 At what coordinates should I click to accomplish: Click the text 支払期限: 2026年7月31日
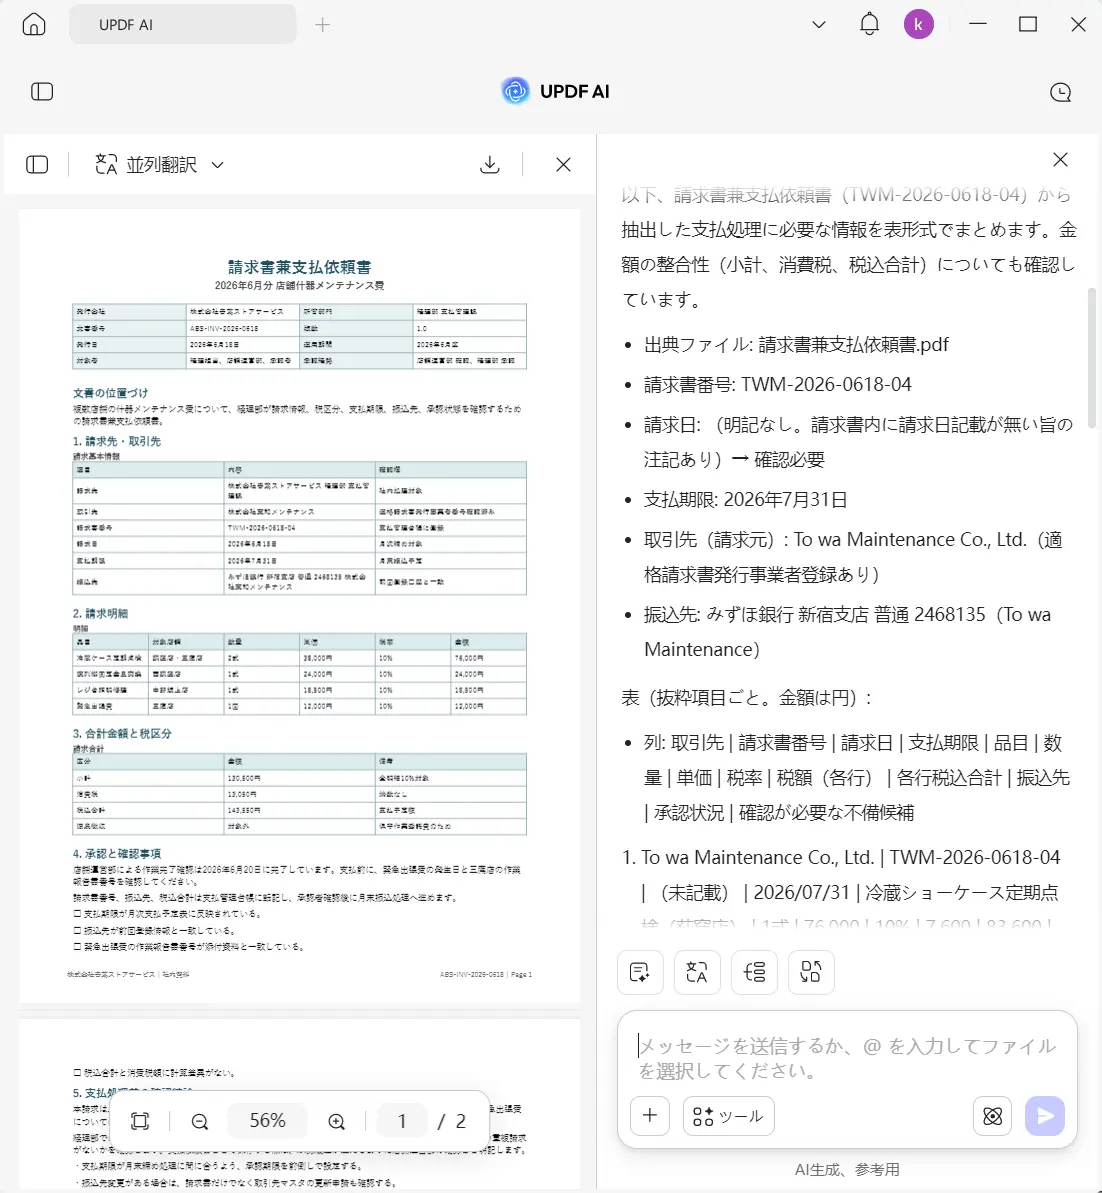[x=745, y=500]
